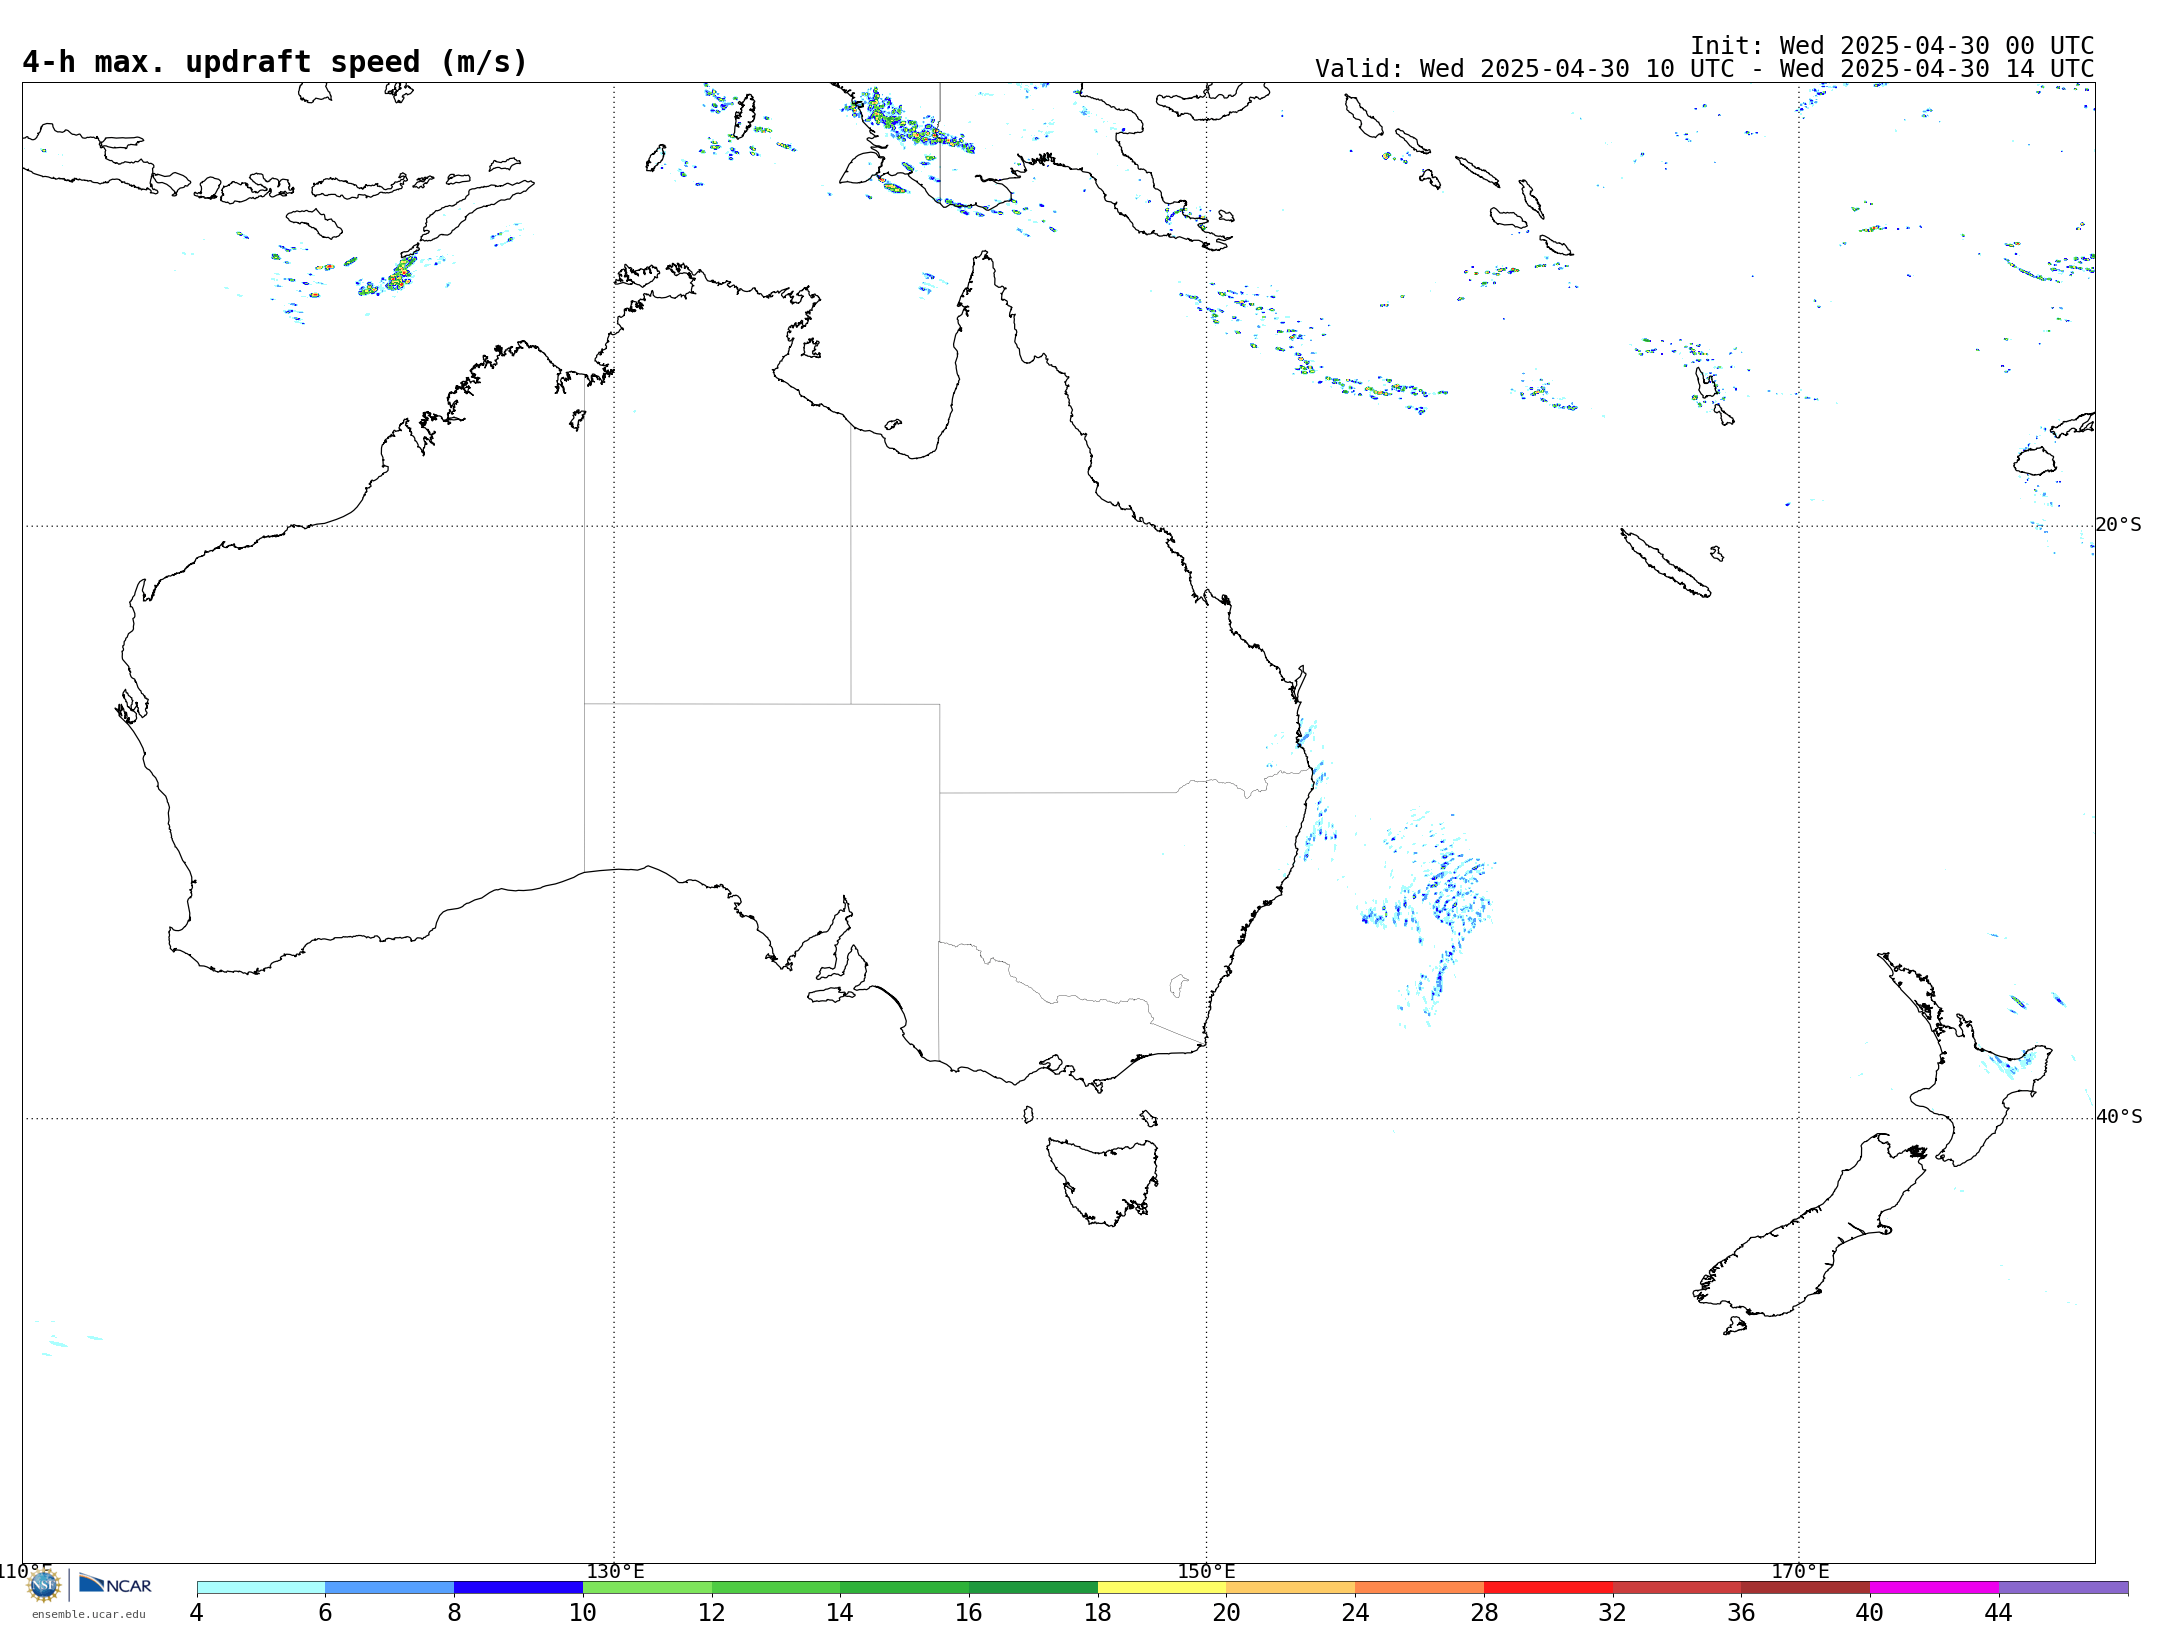This screenshot has height=1626, width=2160.
Task: Click the colorbar tick label 18
Action: tap(1098, 1613)
